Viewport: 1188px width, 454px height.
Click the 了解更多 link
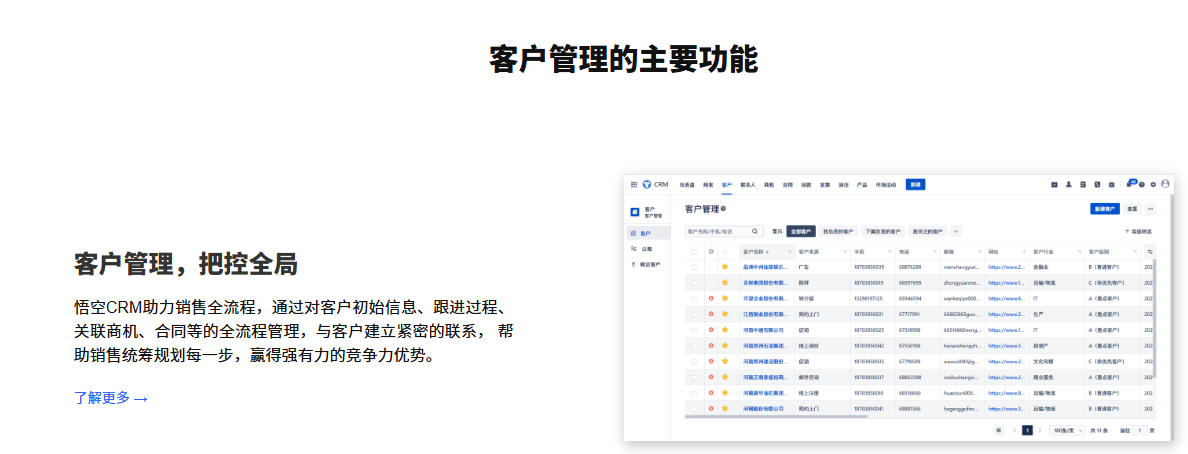[111, 398]
